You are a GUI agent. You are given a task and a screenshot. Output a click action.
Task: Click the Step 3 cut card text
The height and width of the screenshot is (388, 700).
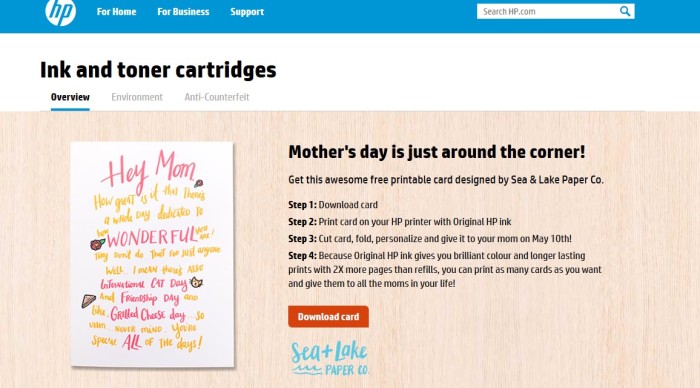[x=430, y=239]
